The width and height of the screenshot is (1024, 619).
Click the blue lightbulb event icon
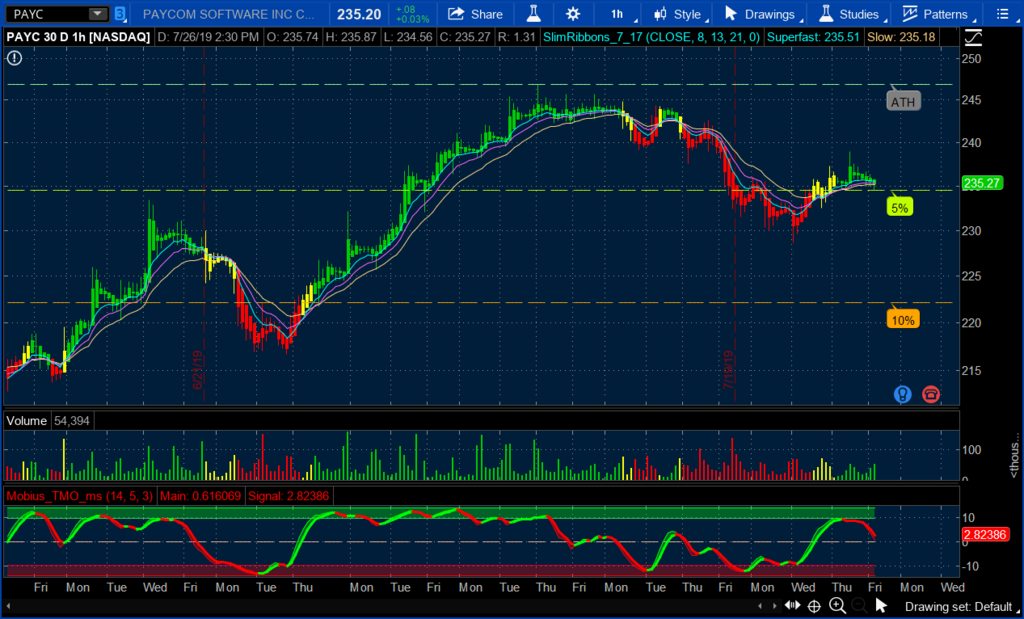(902, 394)
